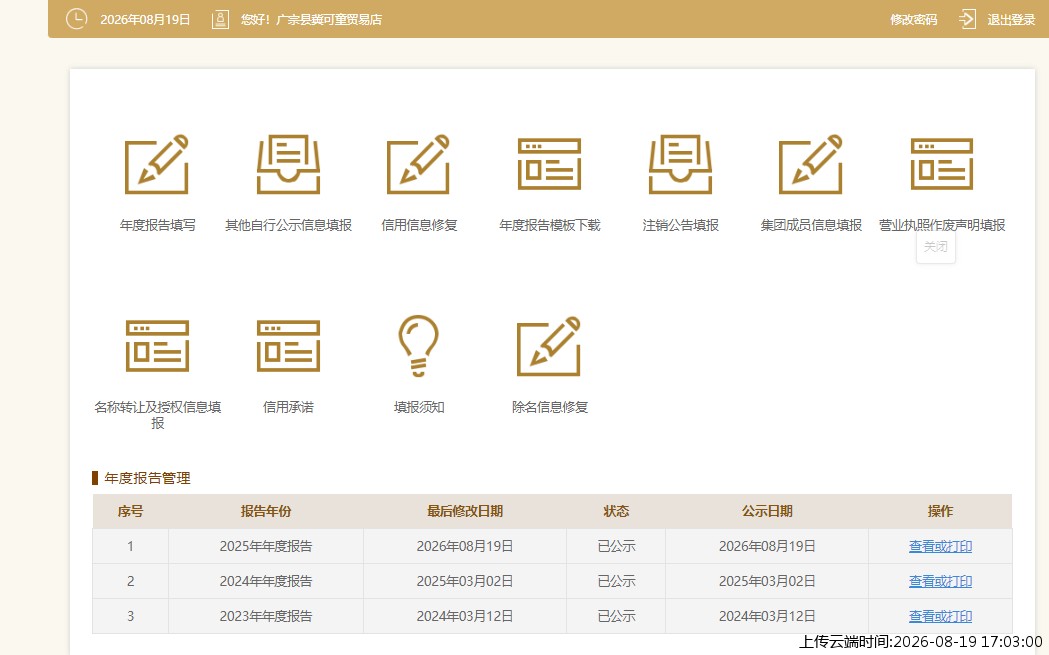1049x655 pixels.
Task: Click the header date 2026年08月19日
Action: [x=145, y=19]
